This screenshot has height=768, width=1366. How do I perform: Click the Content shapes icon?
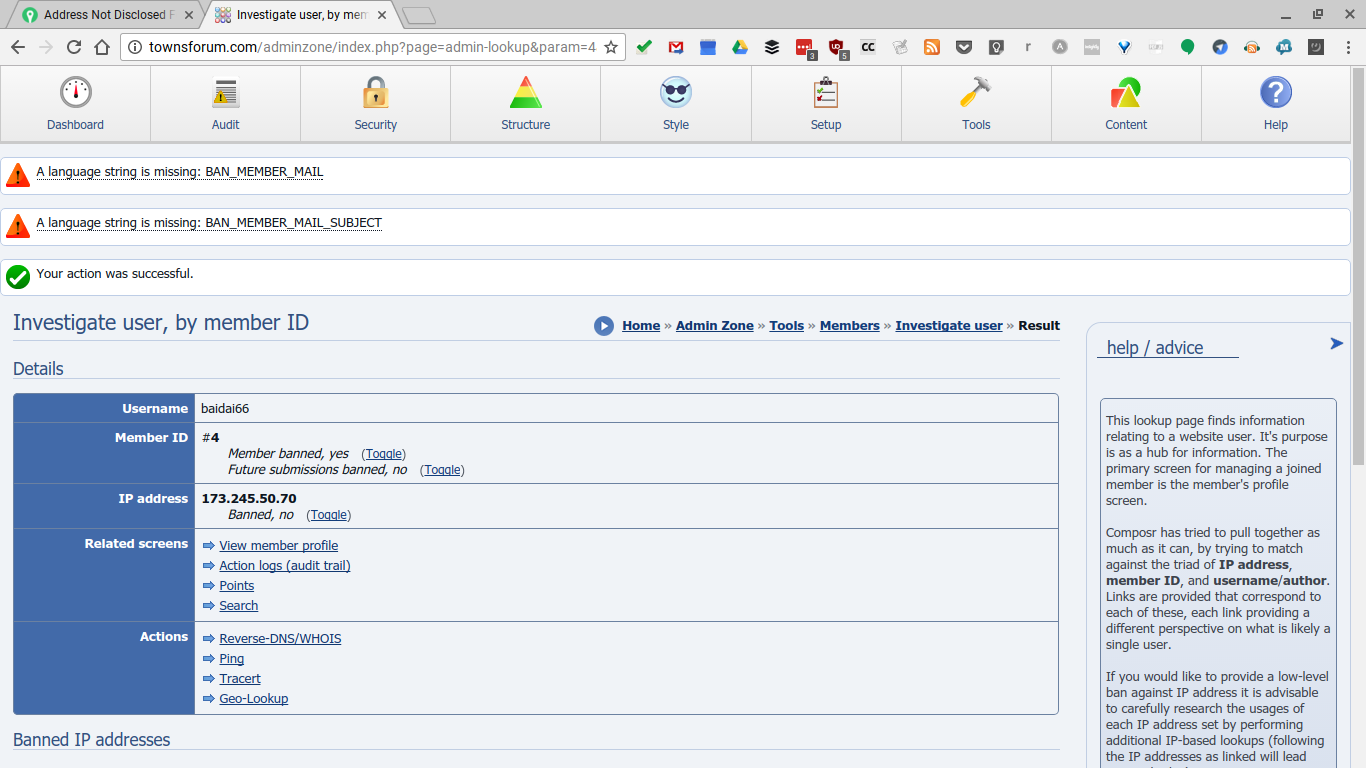pyautogui.click(x=1126, y=93)
